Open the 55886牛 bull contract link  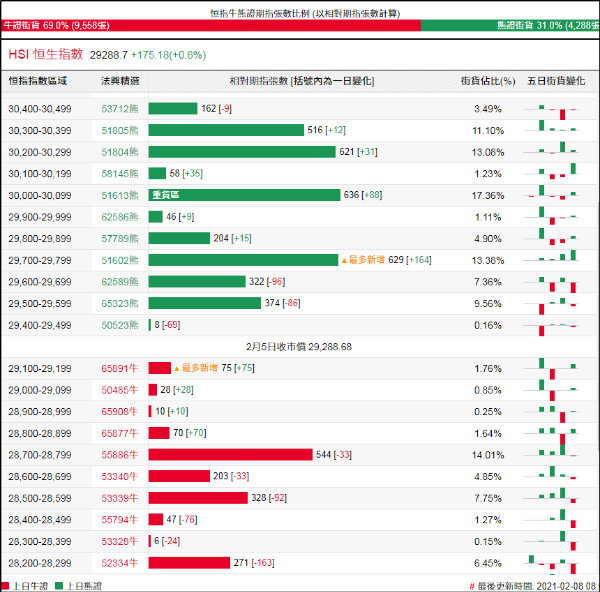tap(120, 455)
